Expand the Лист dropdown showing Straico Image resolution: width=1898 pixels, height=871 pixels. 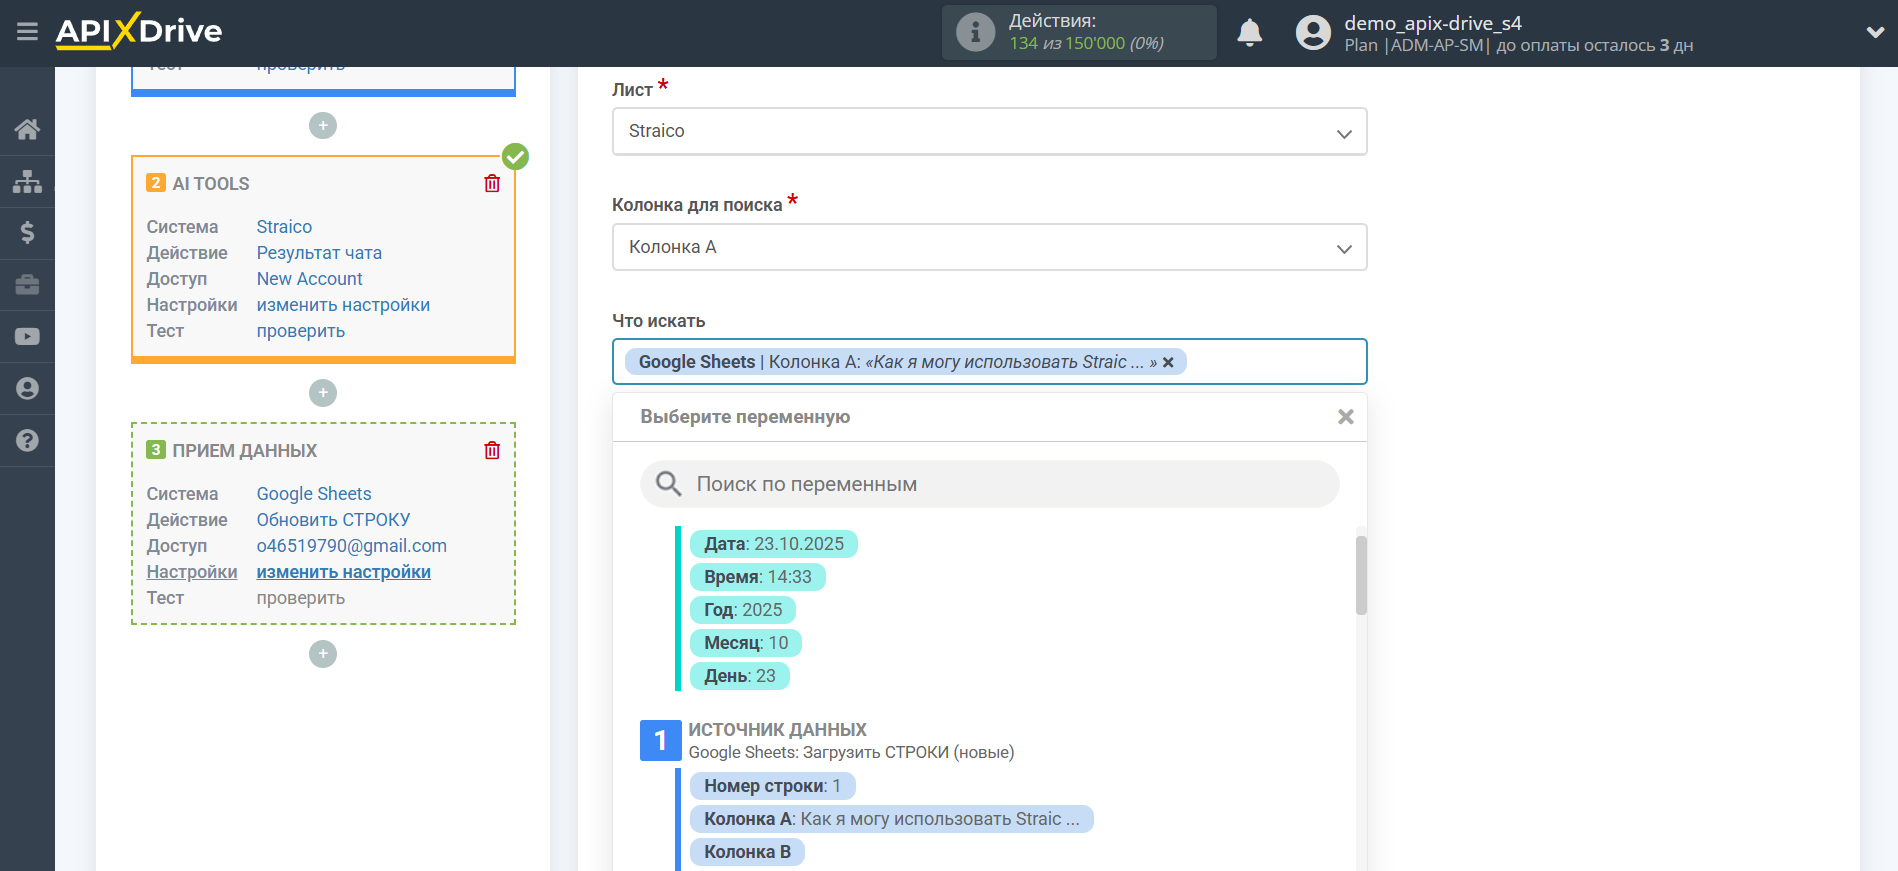click(988, 132)
